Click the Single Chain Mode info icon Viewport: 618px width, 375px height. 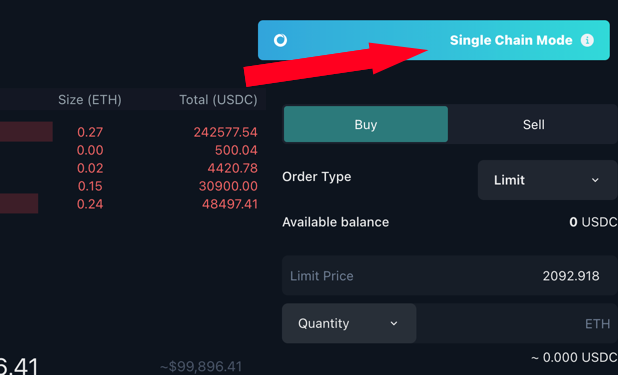point(587,40)
